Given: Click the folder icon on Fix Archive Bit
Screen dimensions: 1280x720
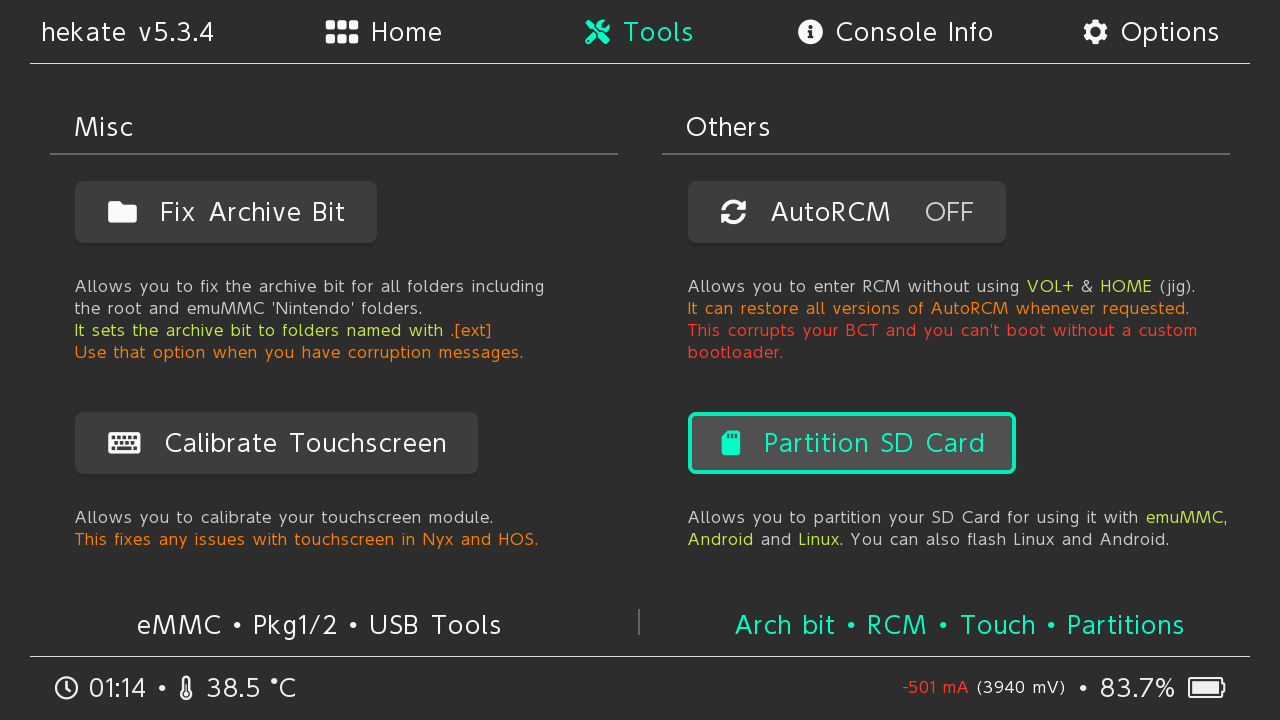Looking at the screenshot, I should coord(121,212).
